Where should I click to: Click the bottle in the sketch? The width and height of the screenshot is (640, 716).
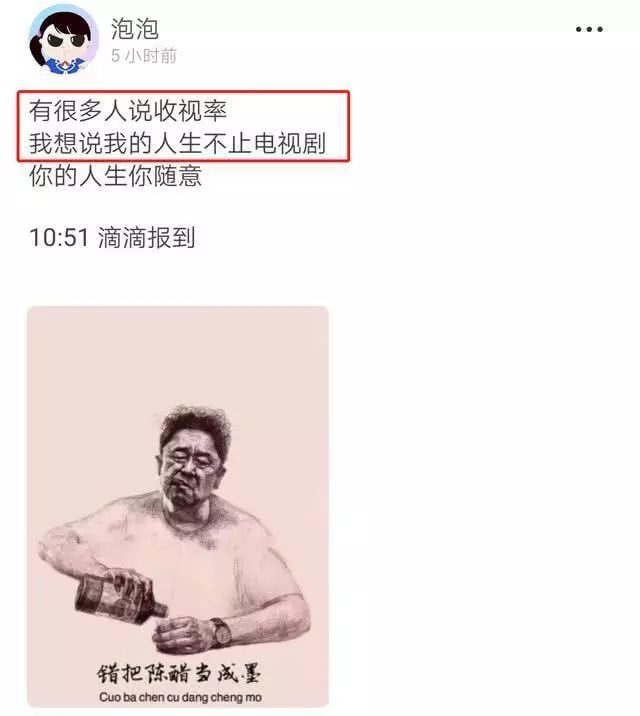pyautogui.click(x=120, y=595)
